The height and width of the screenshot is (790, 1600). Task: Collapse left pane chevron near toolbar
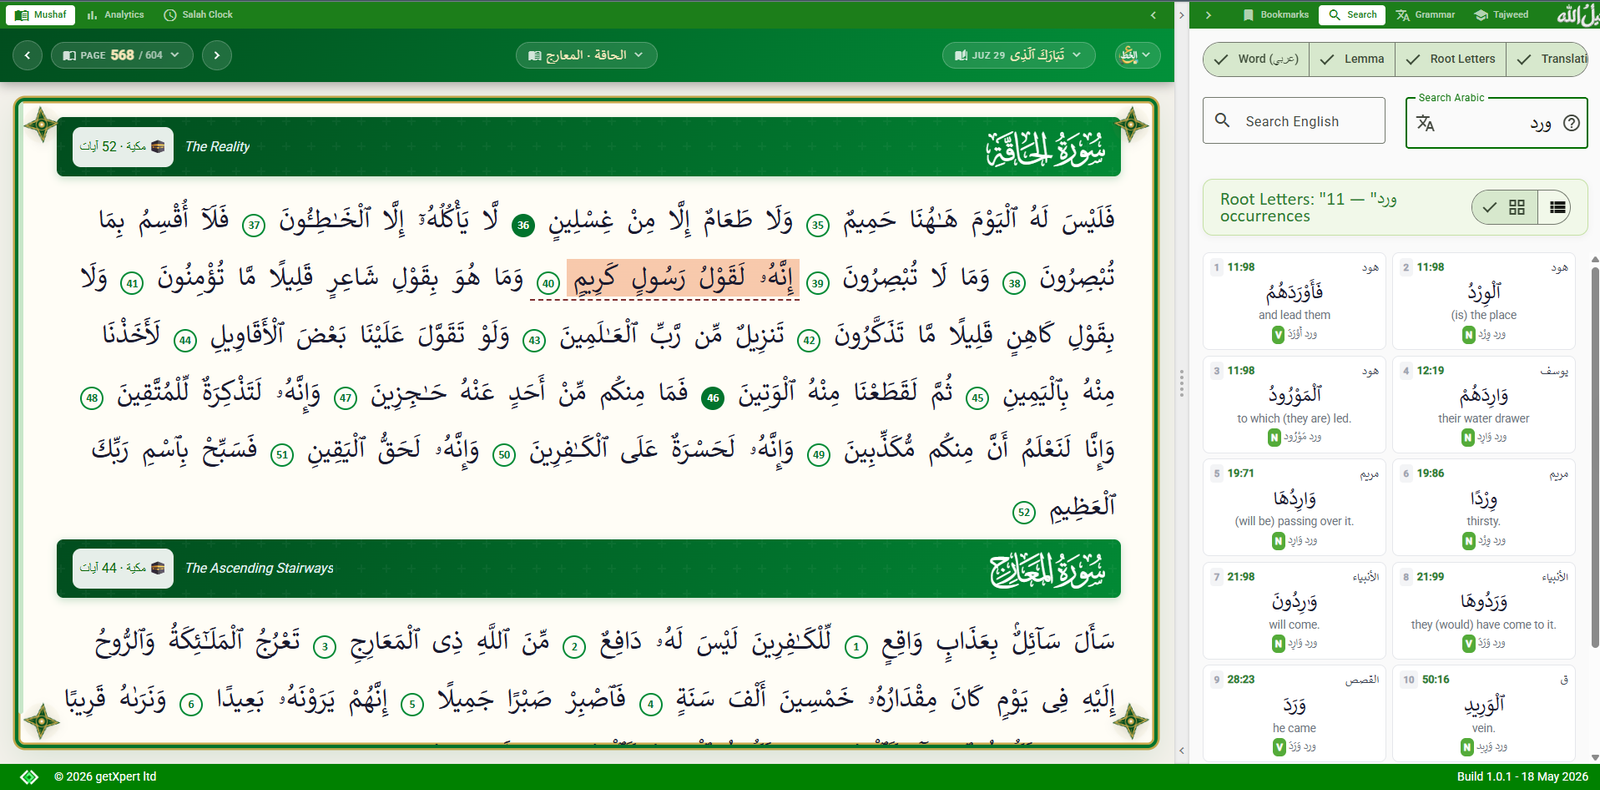(x=1153, y=15)
